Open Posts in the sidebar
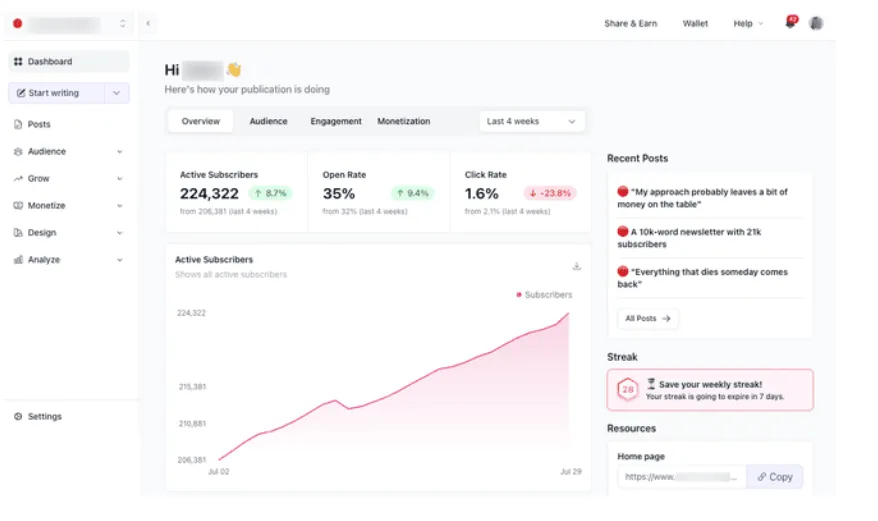Image resolution: width=878 pixels, height=521 pixels. pyautogui.click(x=39, y=124)
